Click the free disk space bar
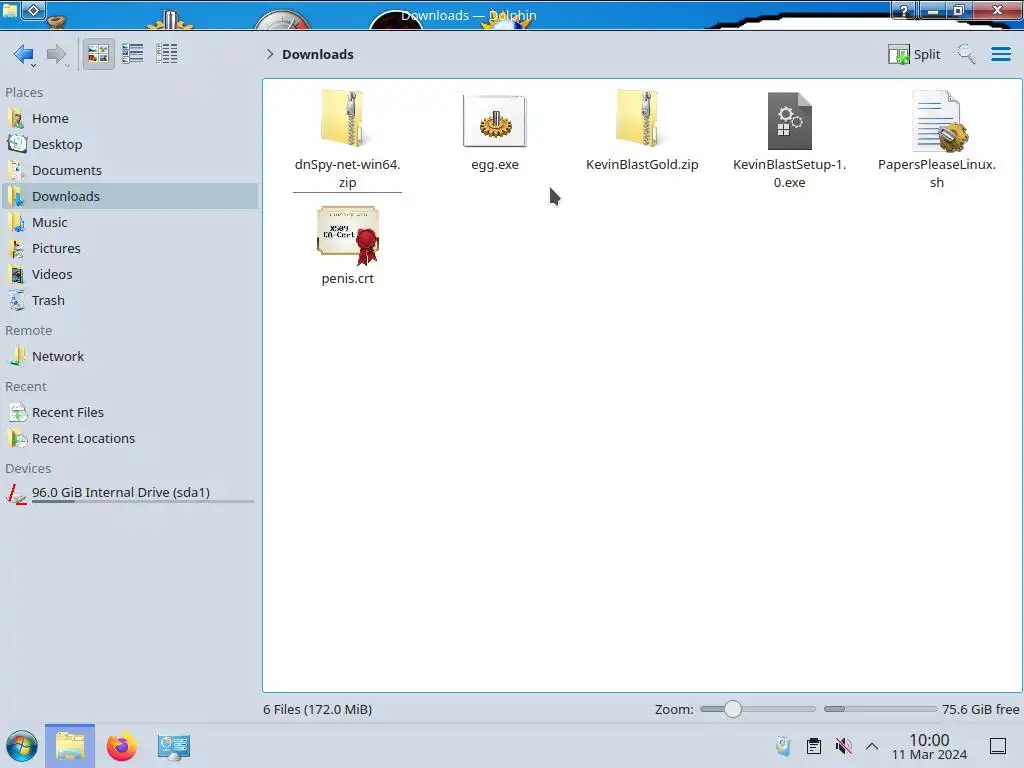1024x768 pixels. [880, 709]
